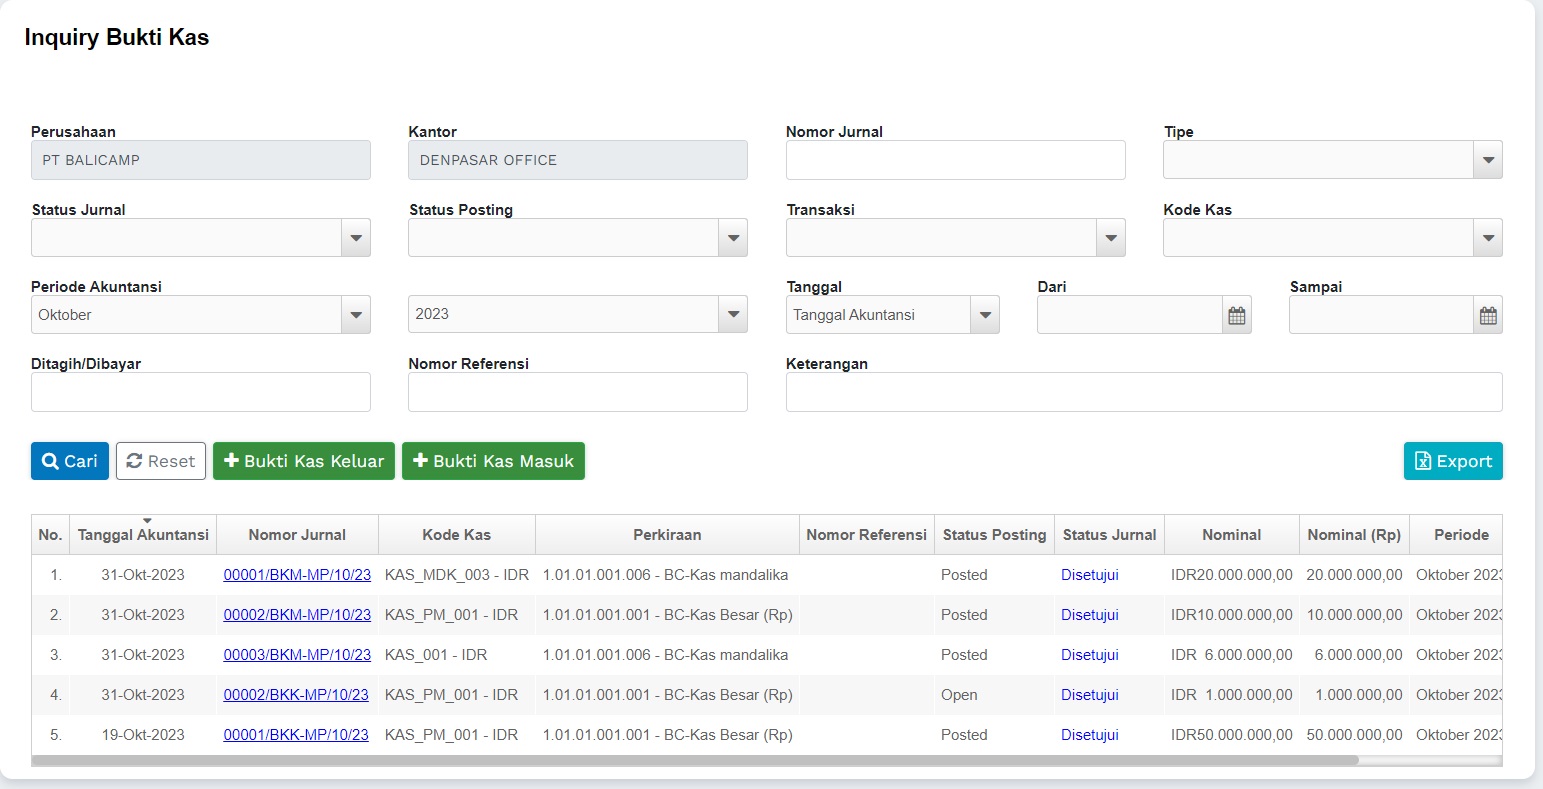Expand the Transaksi dropdown
Screen dimensions: 1543x789
1110,238
